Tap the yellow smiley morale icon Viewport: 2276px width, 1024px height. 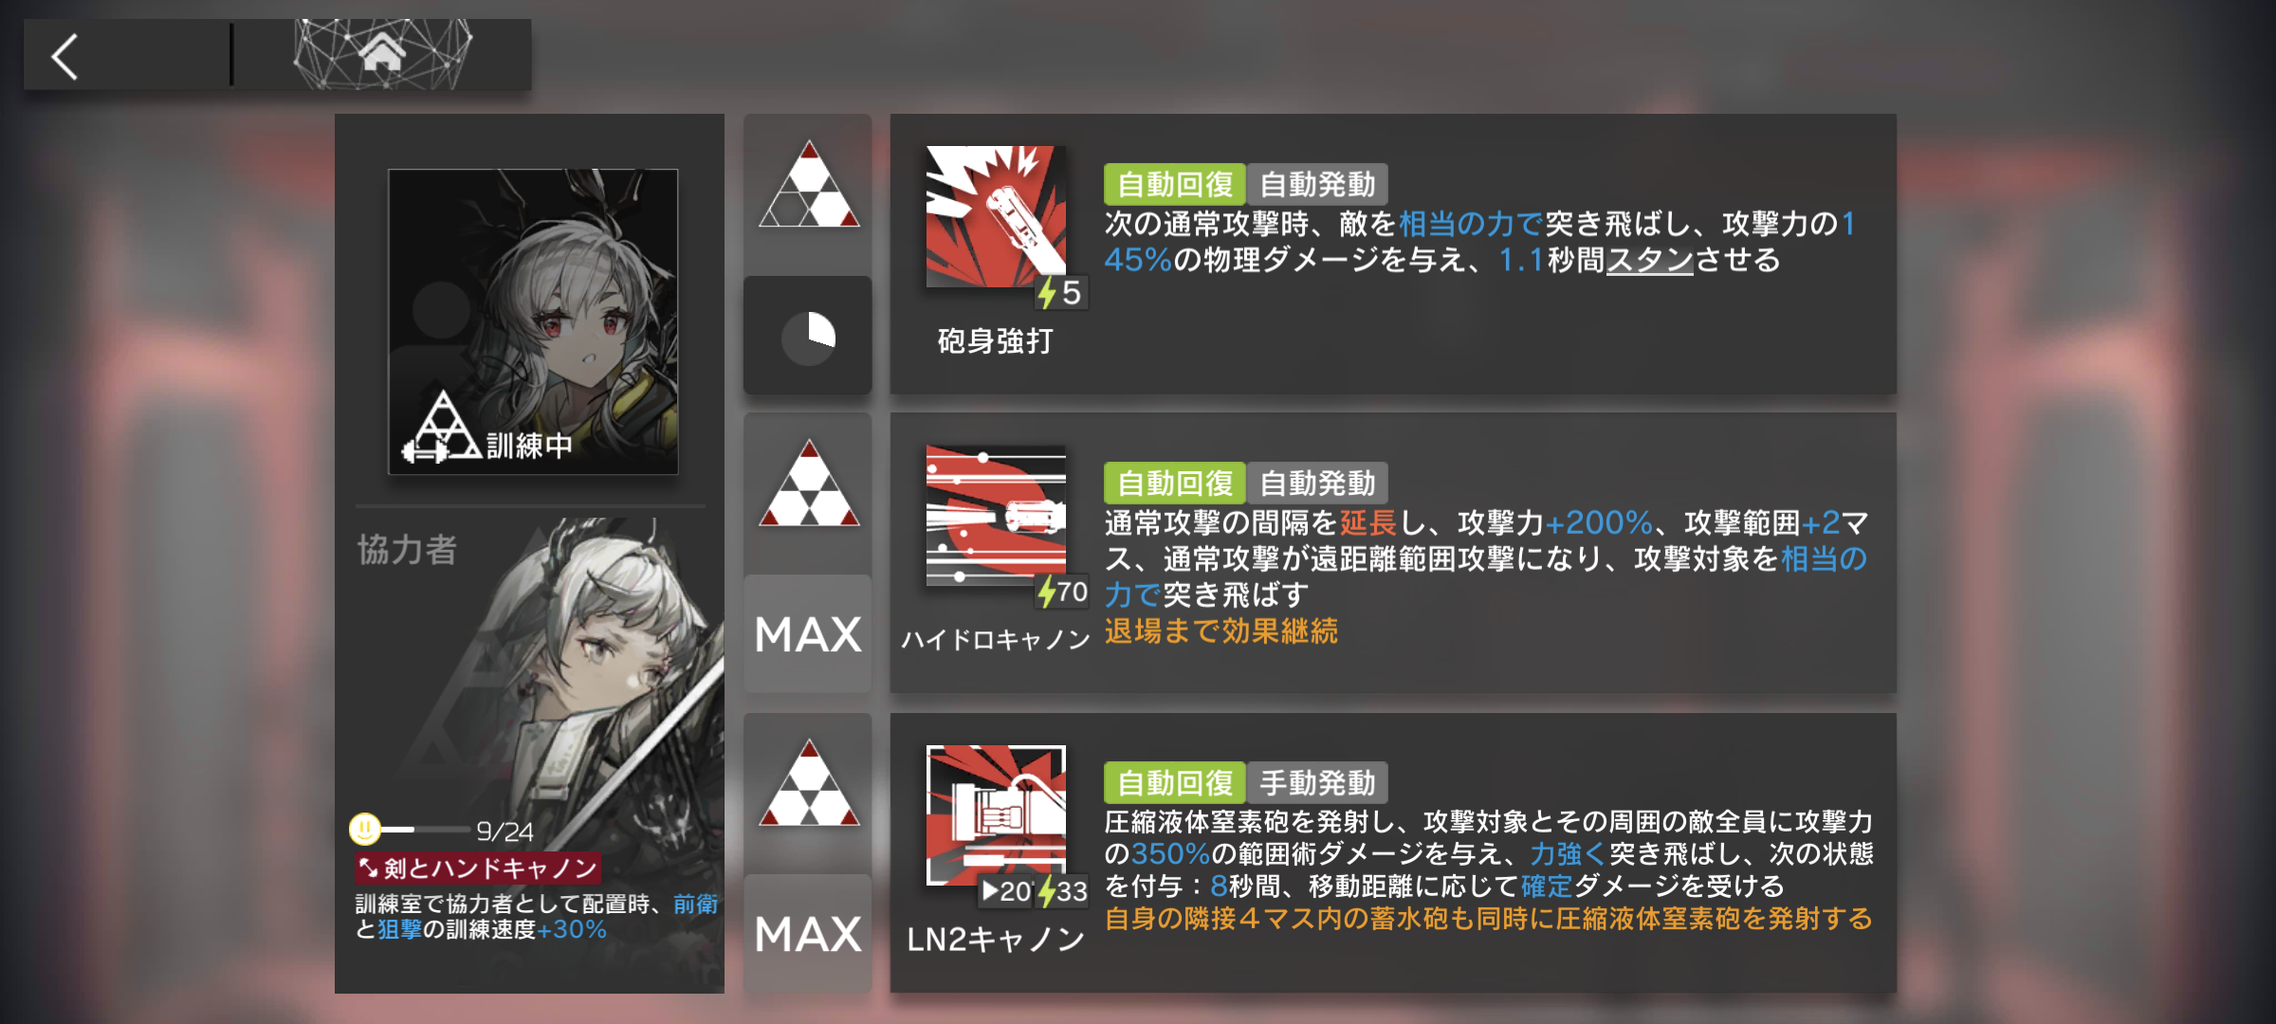click(365, 829)
